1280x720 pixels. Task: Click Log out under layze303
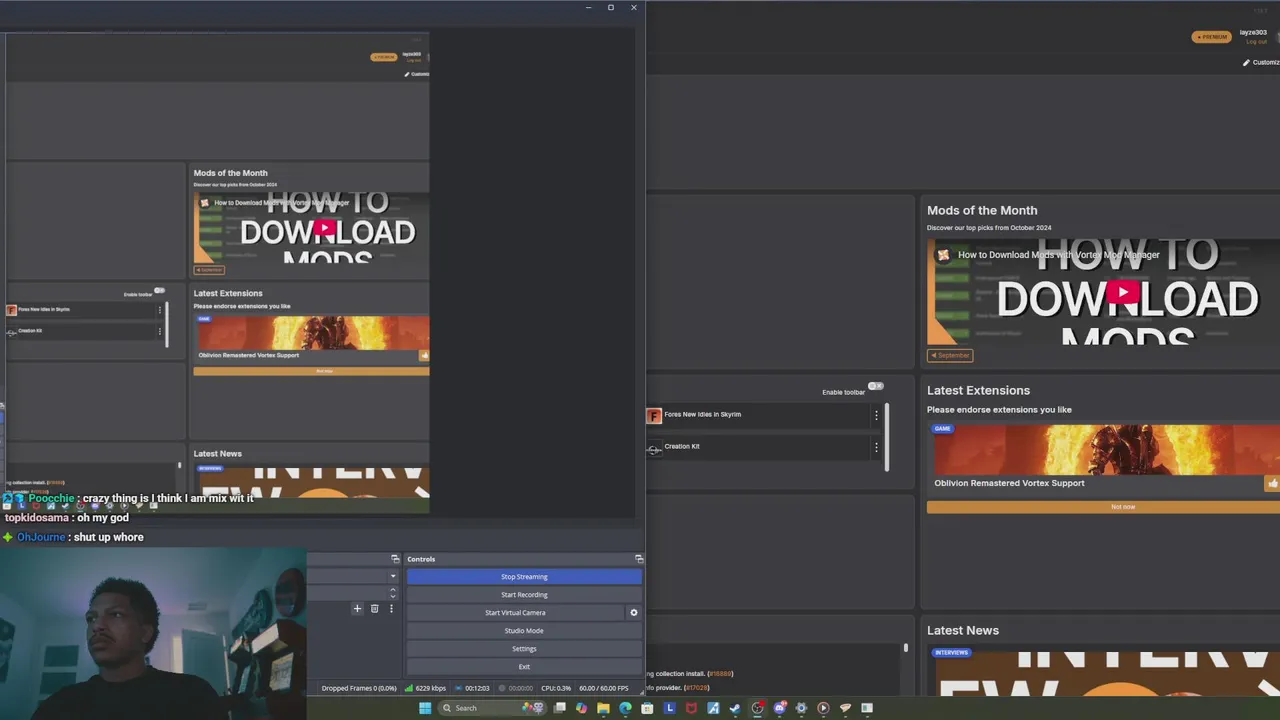[1255, 42]
